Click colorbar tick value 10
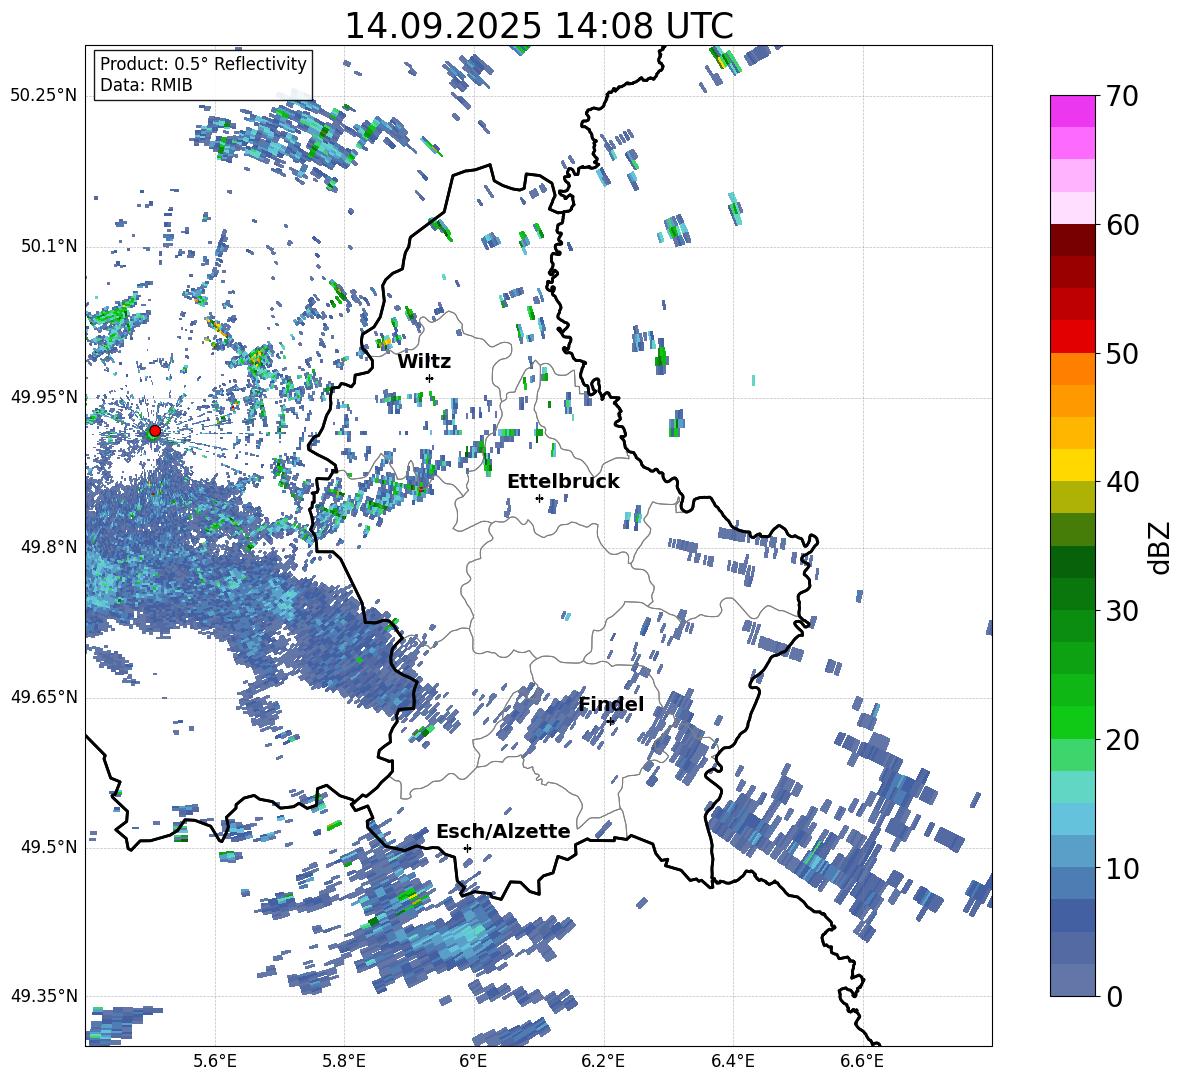Screen dimensions: 1184x1081 click(1121, 868)
